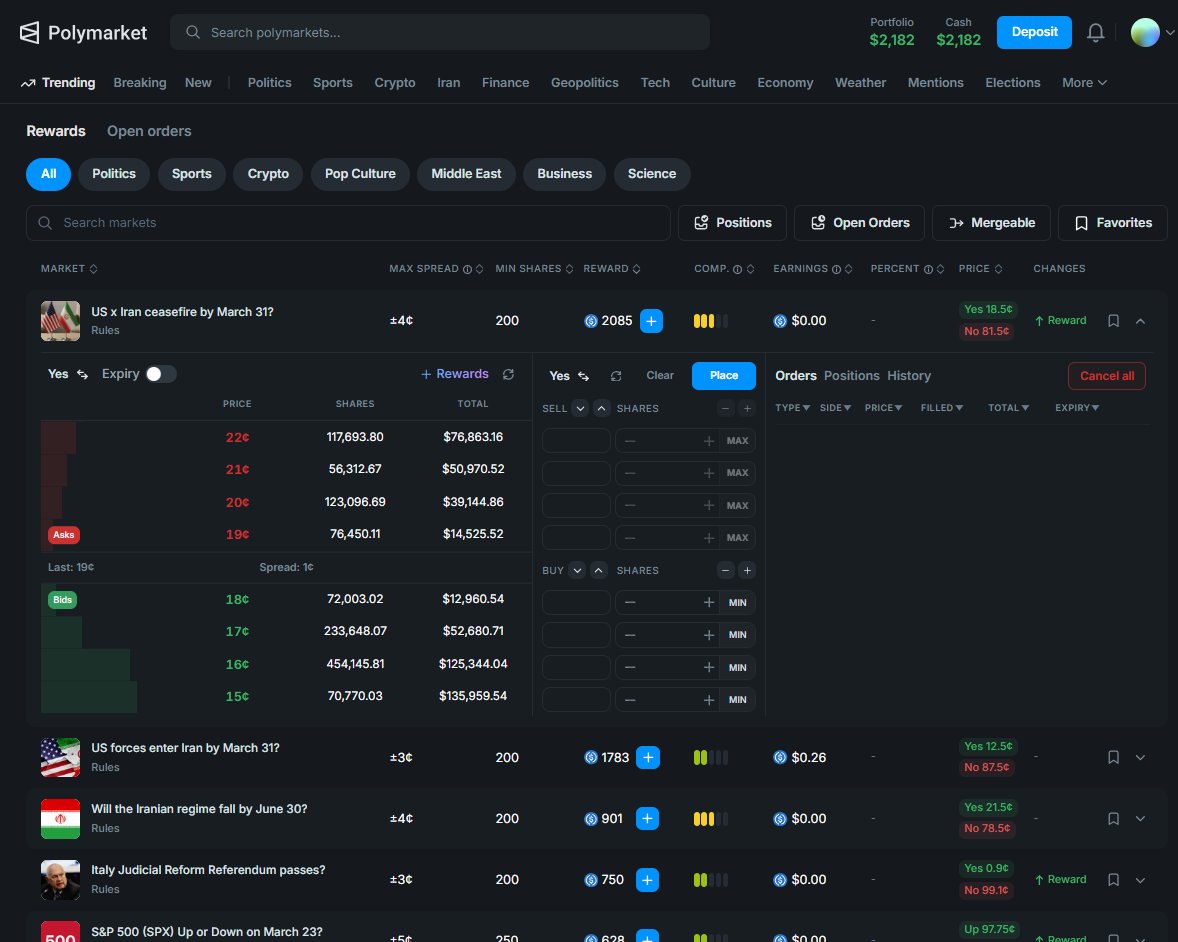Viewport: 1178px width, 942px height.
Task: Bookmark the US x Iran ceasefire market
Action: tap(1113, 321)
